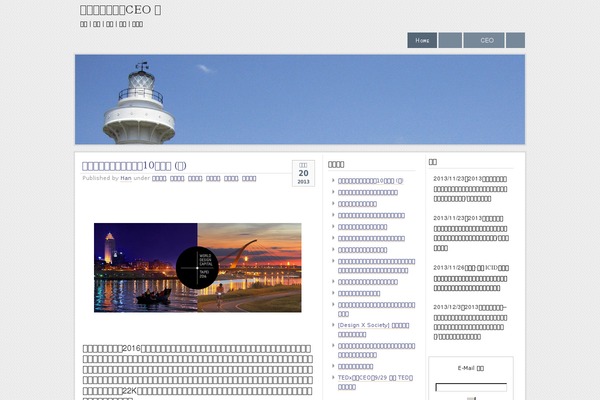Focus the E-Mail subscription input field
The width and height of the screenshot is (600, 400).
click(x=471, y=387)
